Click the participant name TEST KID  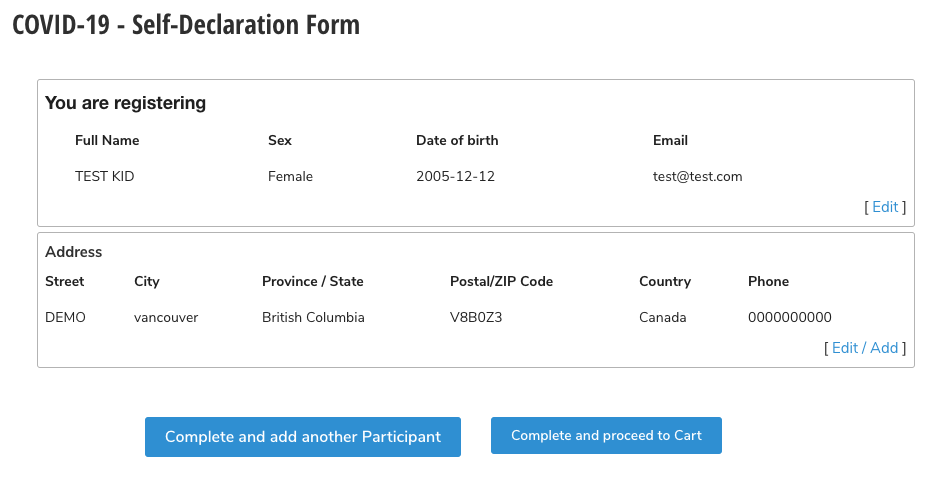point(104,177)
